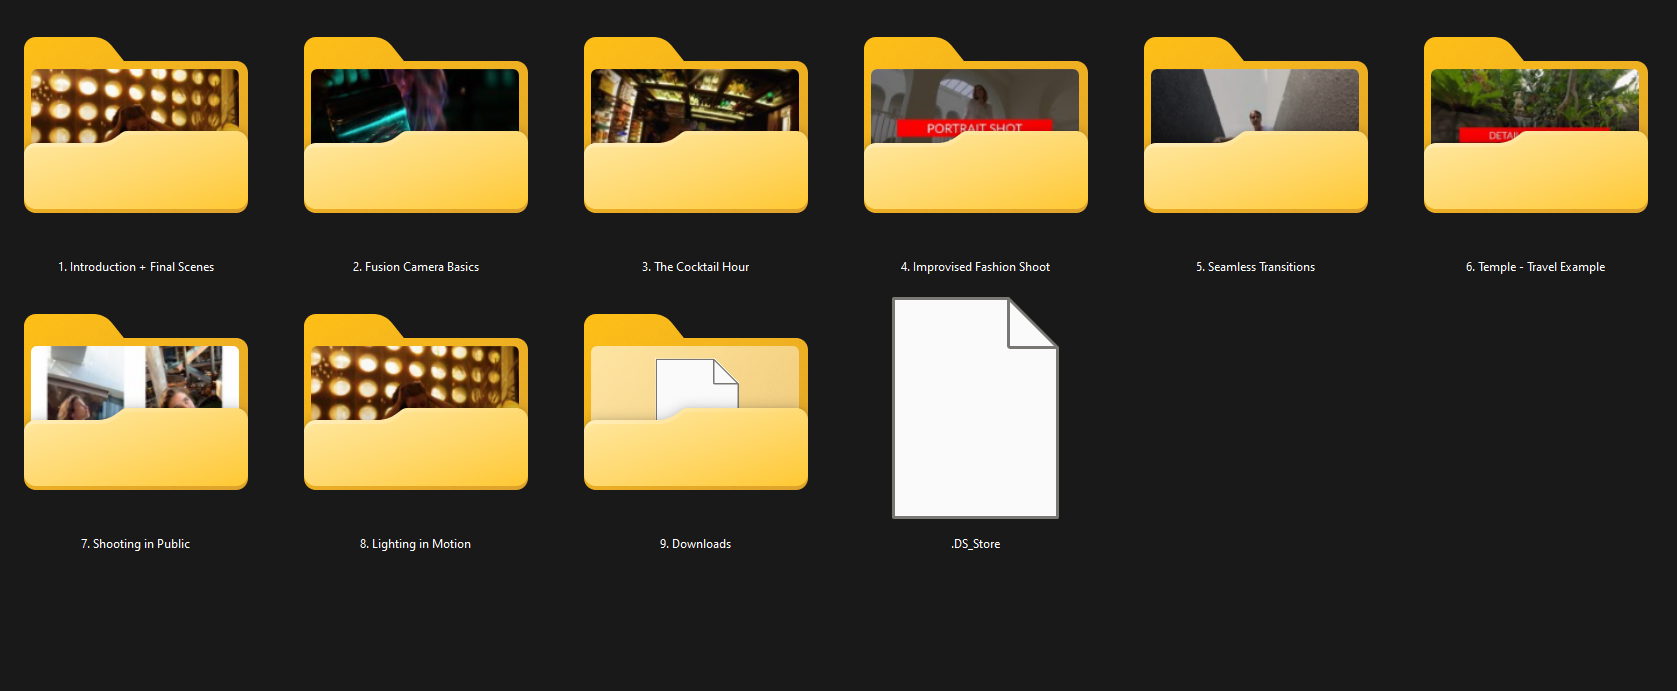
Task: Select the '1. Introduction + Final Scenes' folder icon
Action: (136, 126)
